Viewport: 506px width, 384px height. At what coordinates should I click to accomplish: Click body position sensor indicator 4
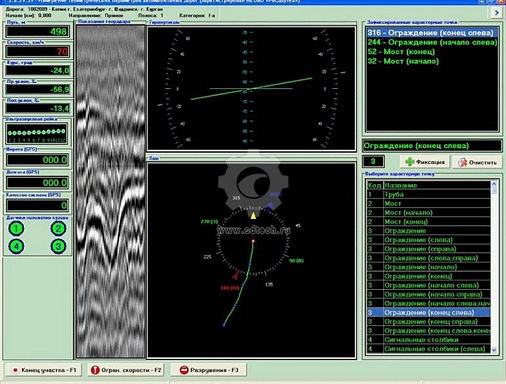16,246
